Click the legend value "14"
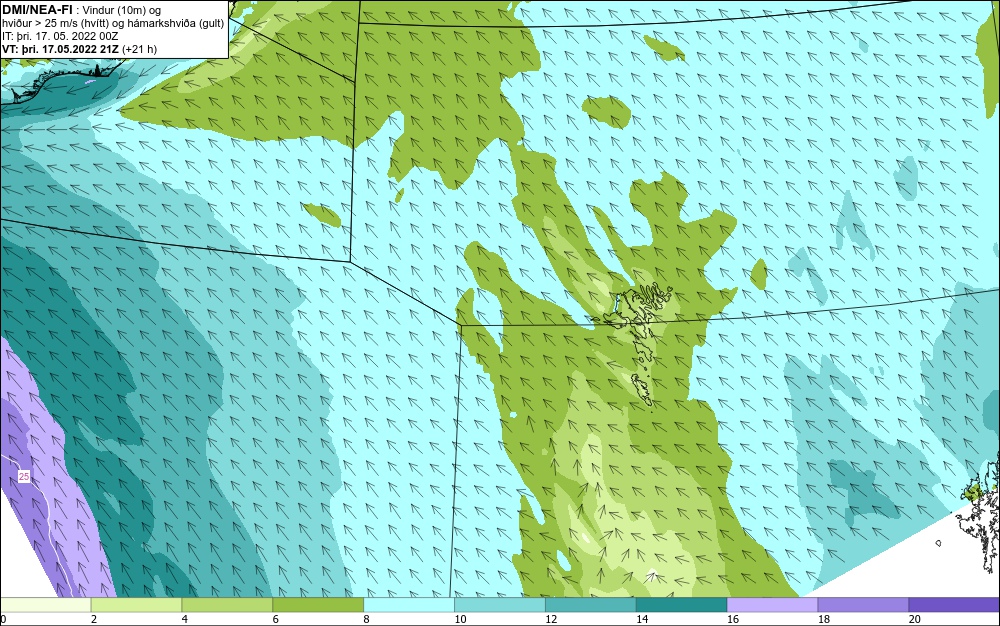This screenshot has width=1000, height=626. 642,619
